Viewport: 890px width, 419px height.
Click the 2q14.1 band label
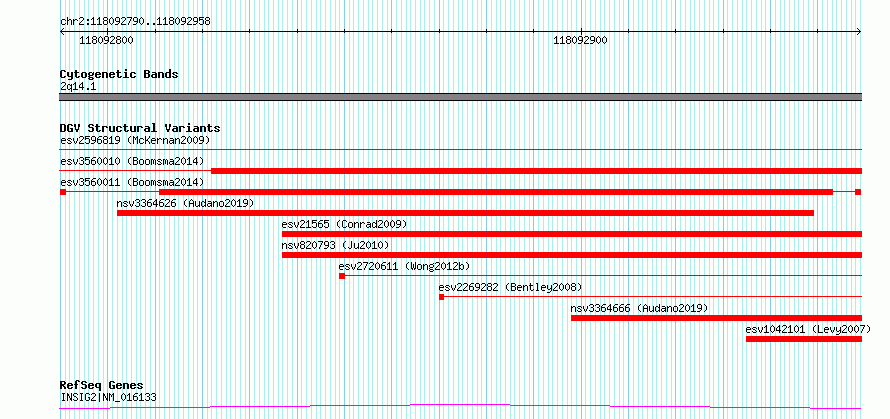78,87
